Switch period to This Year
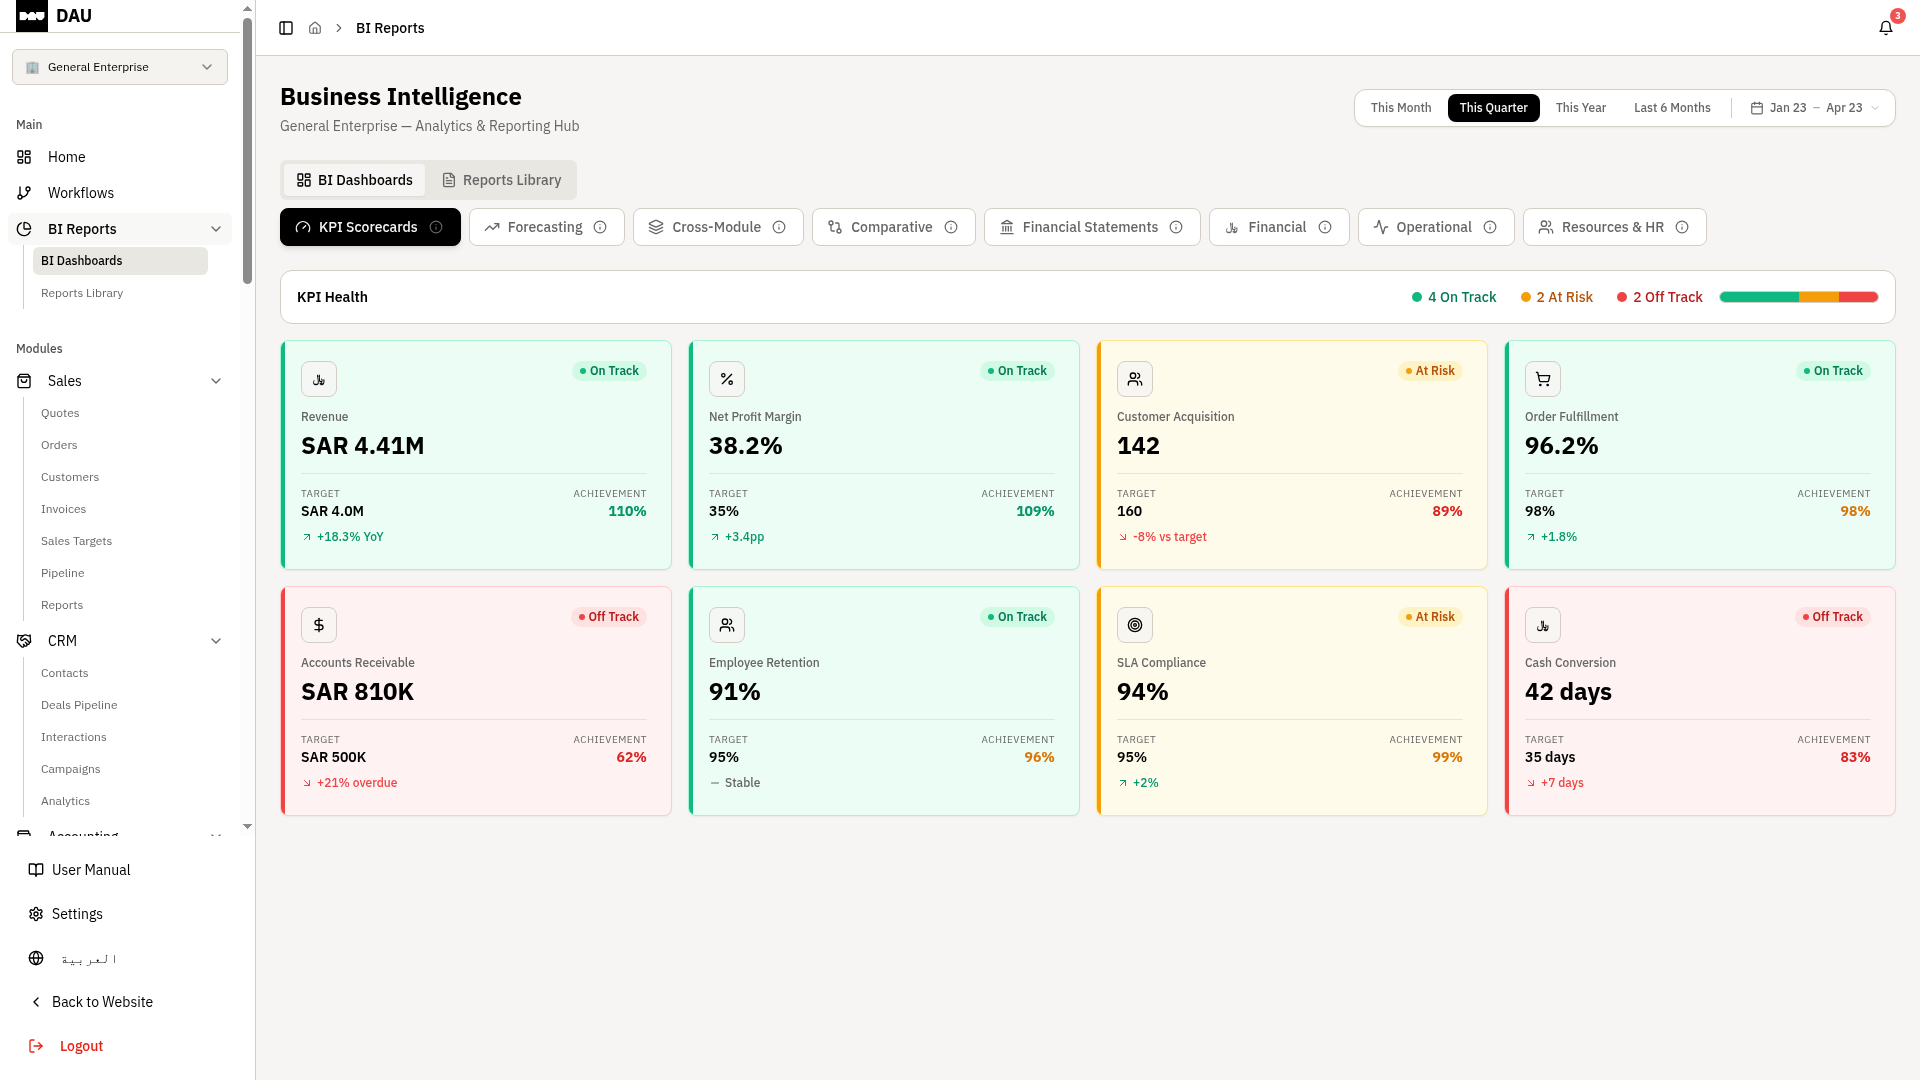1920x1080 pixels. click(1580, 108)
